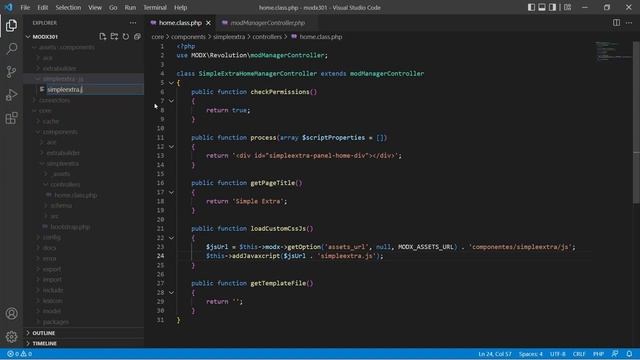
Task: Fold loadCustomCssJs body at line 22
Action: pos(171,238)
